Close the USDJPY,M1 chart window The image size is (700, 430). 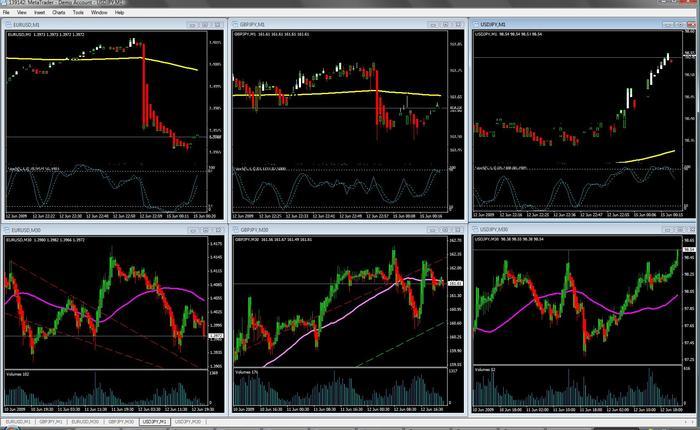coord(692,25)
